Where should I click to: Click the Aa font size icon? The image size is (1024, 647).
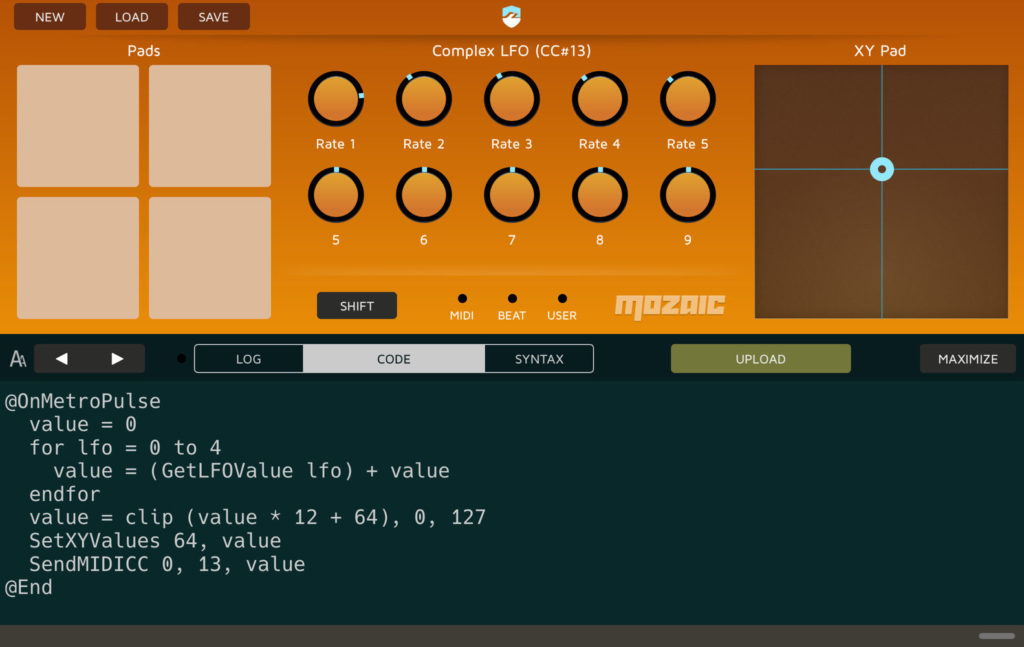pos(16,358)
